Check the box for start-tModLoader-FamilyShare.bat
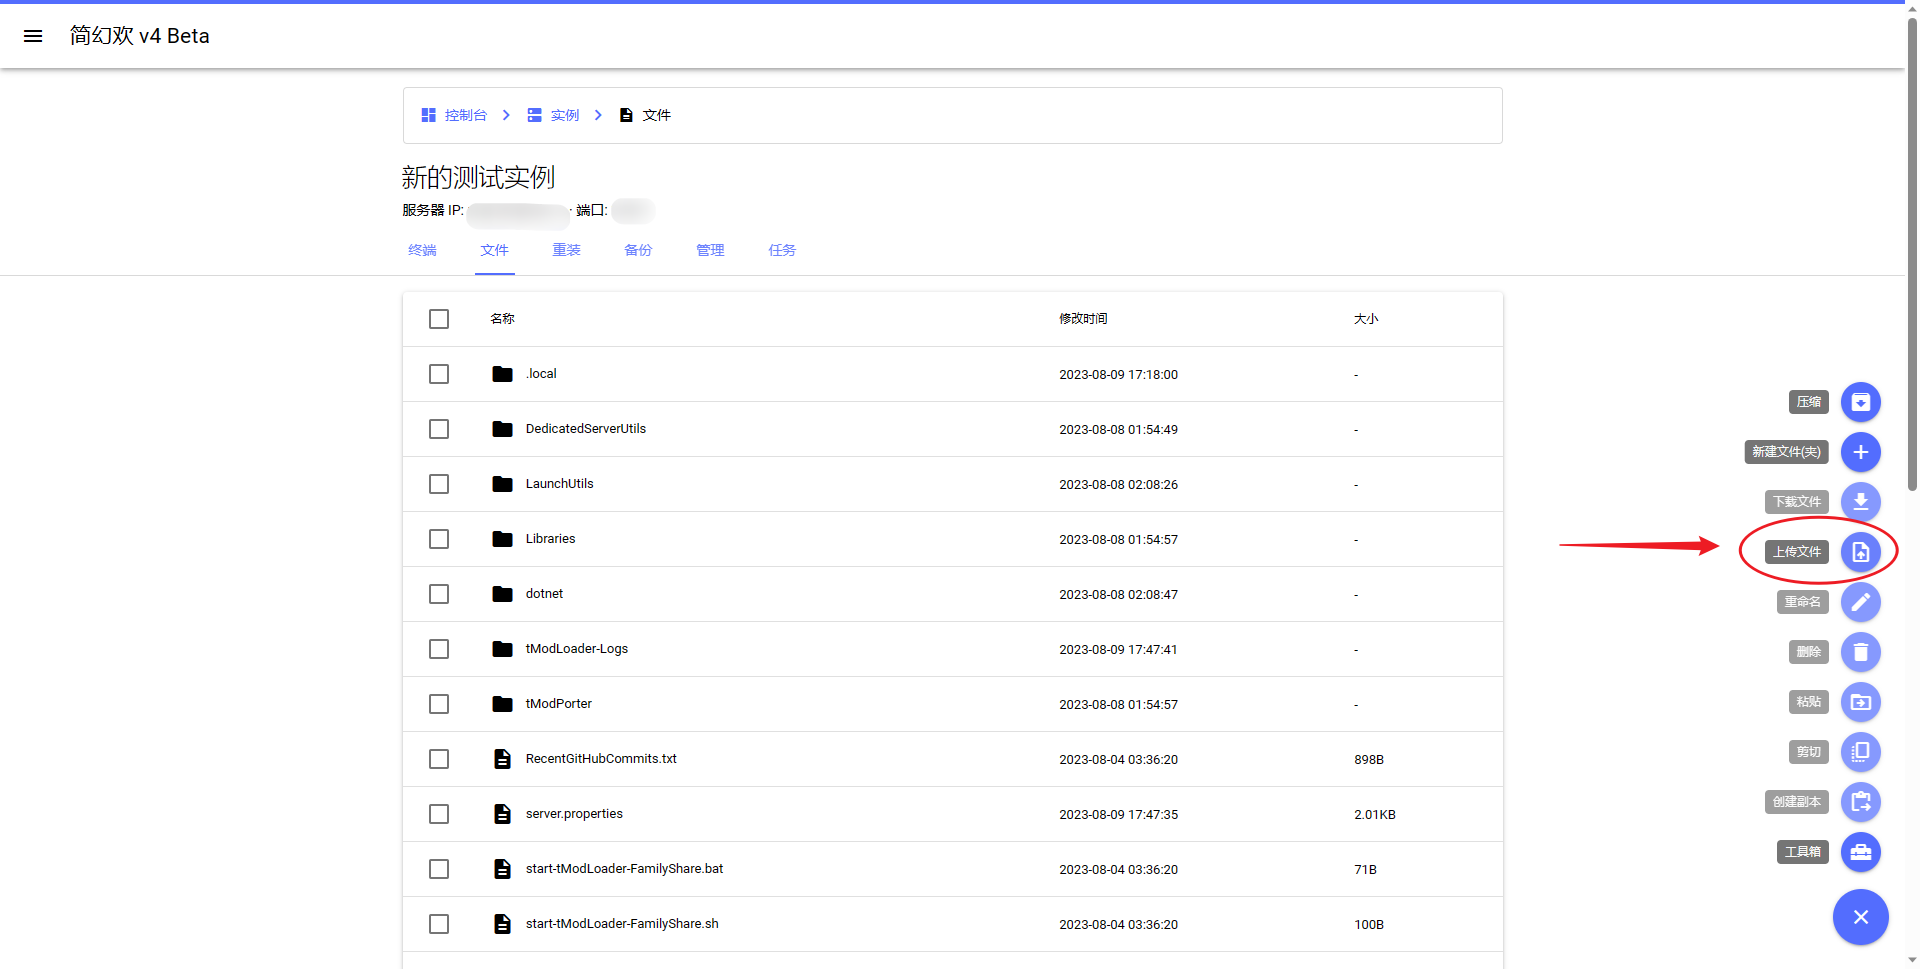The height and width of the screenshot is (969, 1920). point(439,869)
